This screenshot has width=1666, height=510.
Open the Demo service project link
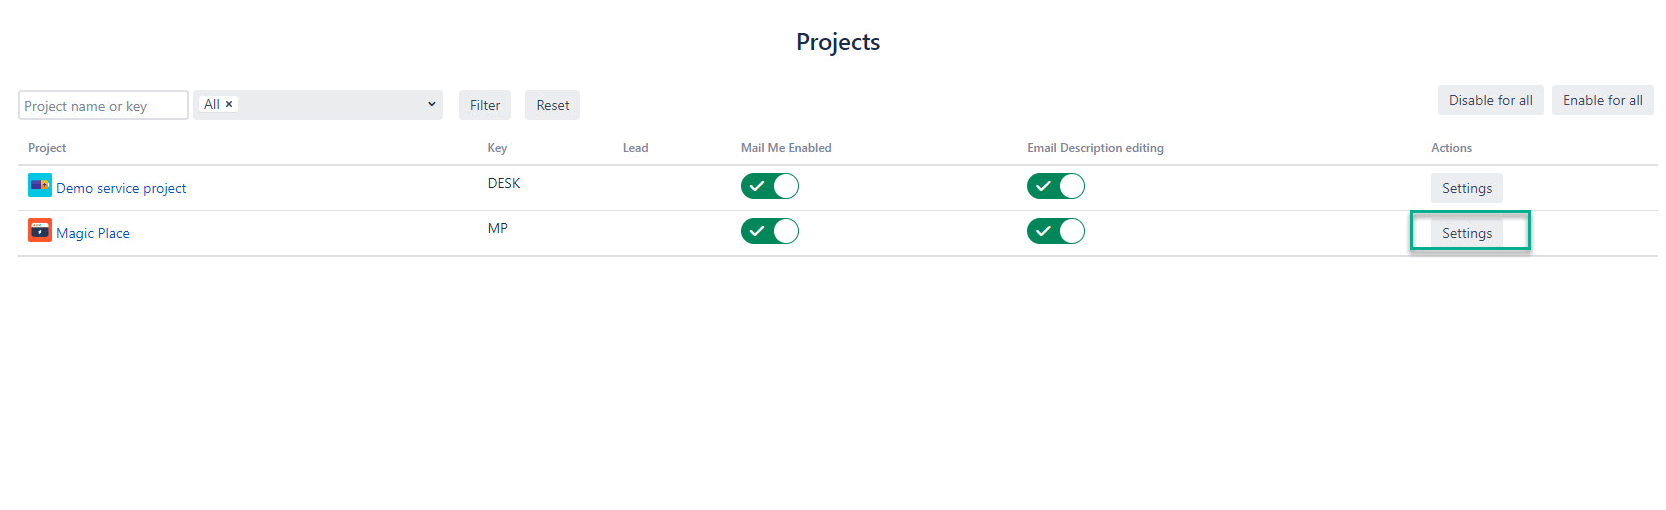click(121, 188)
